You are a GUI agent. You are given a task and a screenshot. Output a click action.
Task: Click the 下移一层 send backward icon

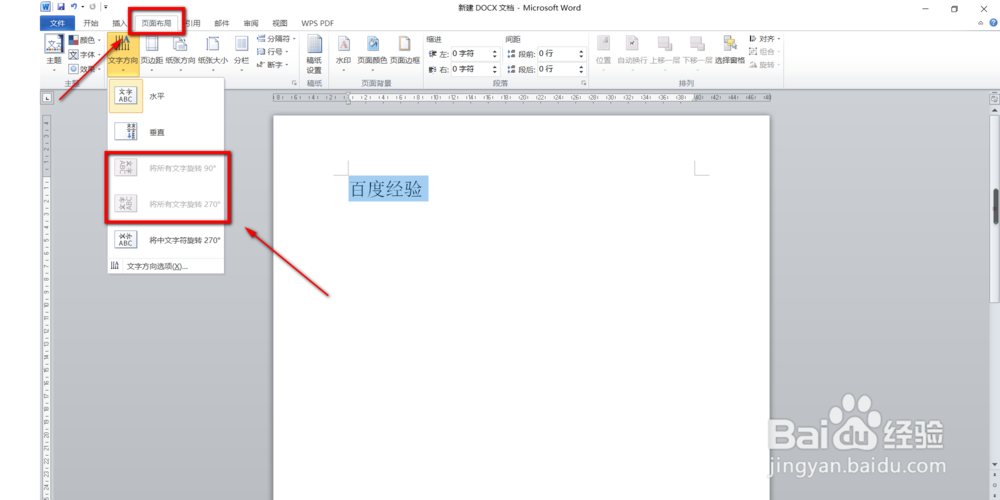pos(697,51)
